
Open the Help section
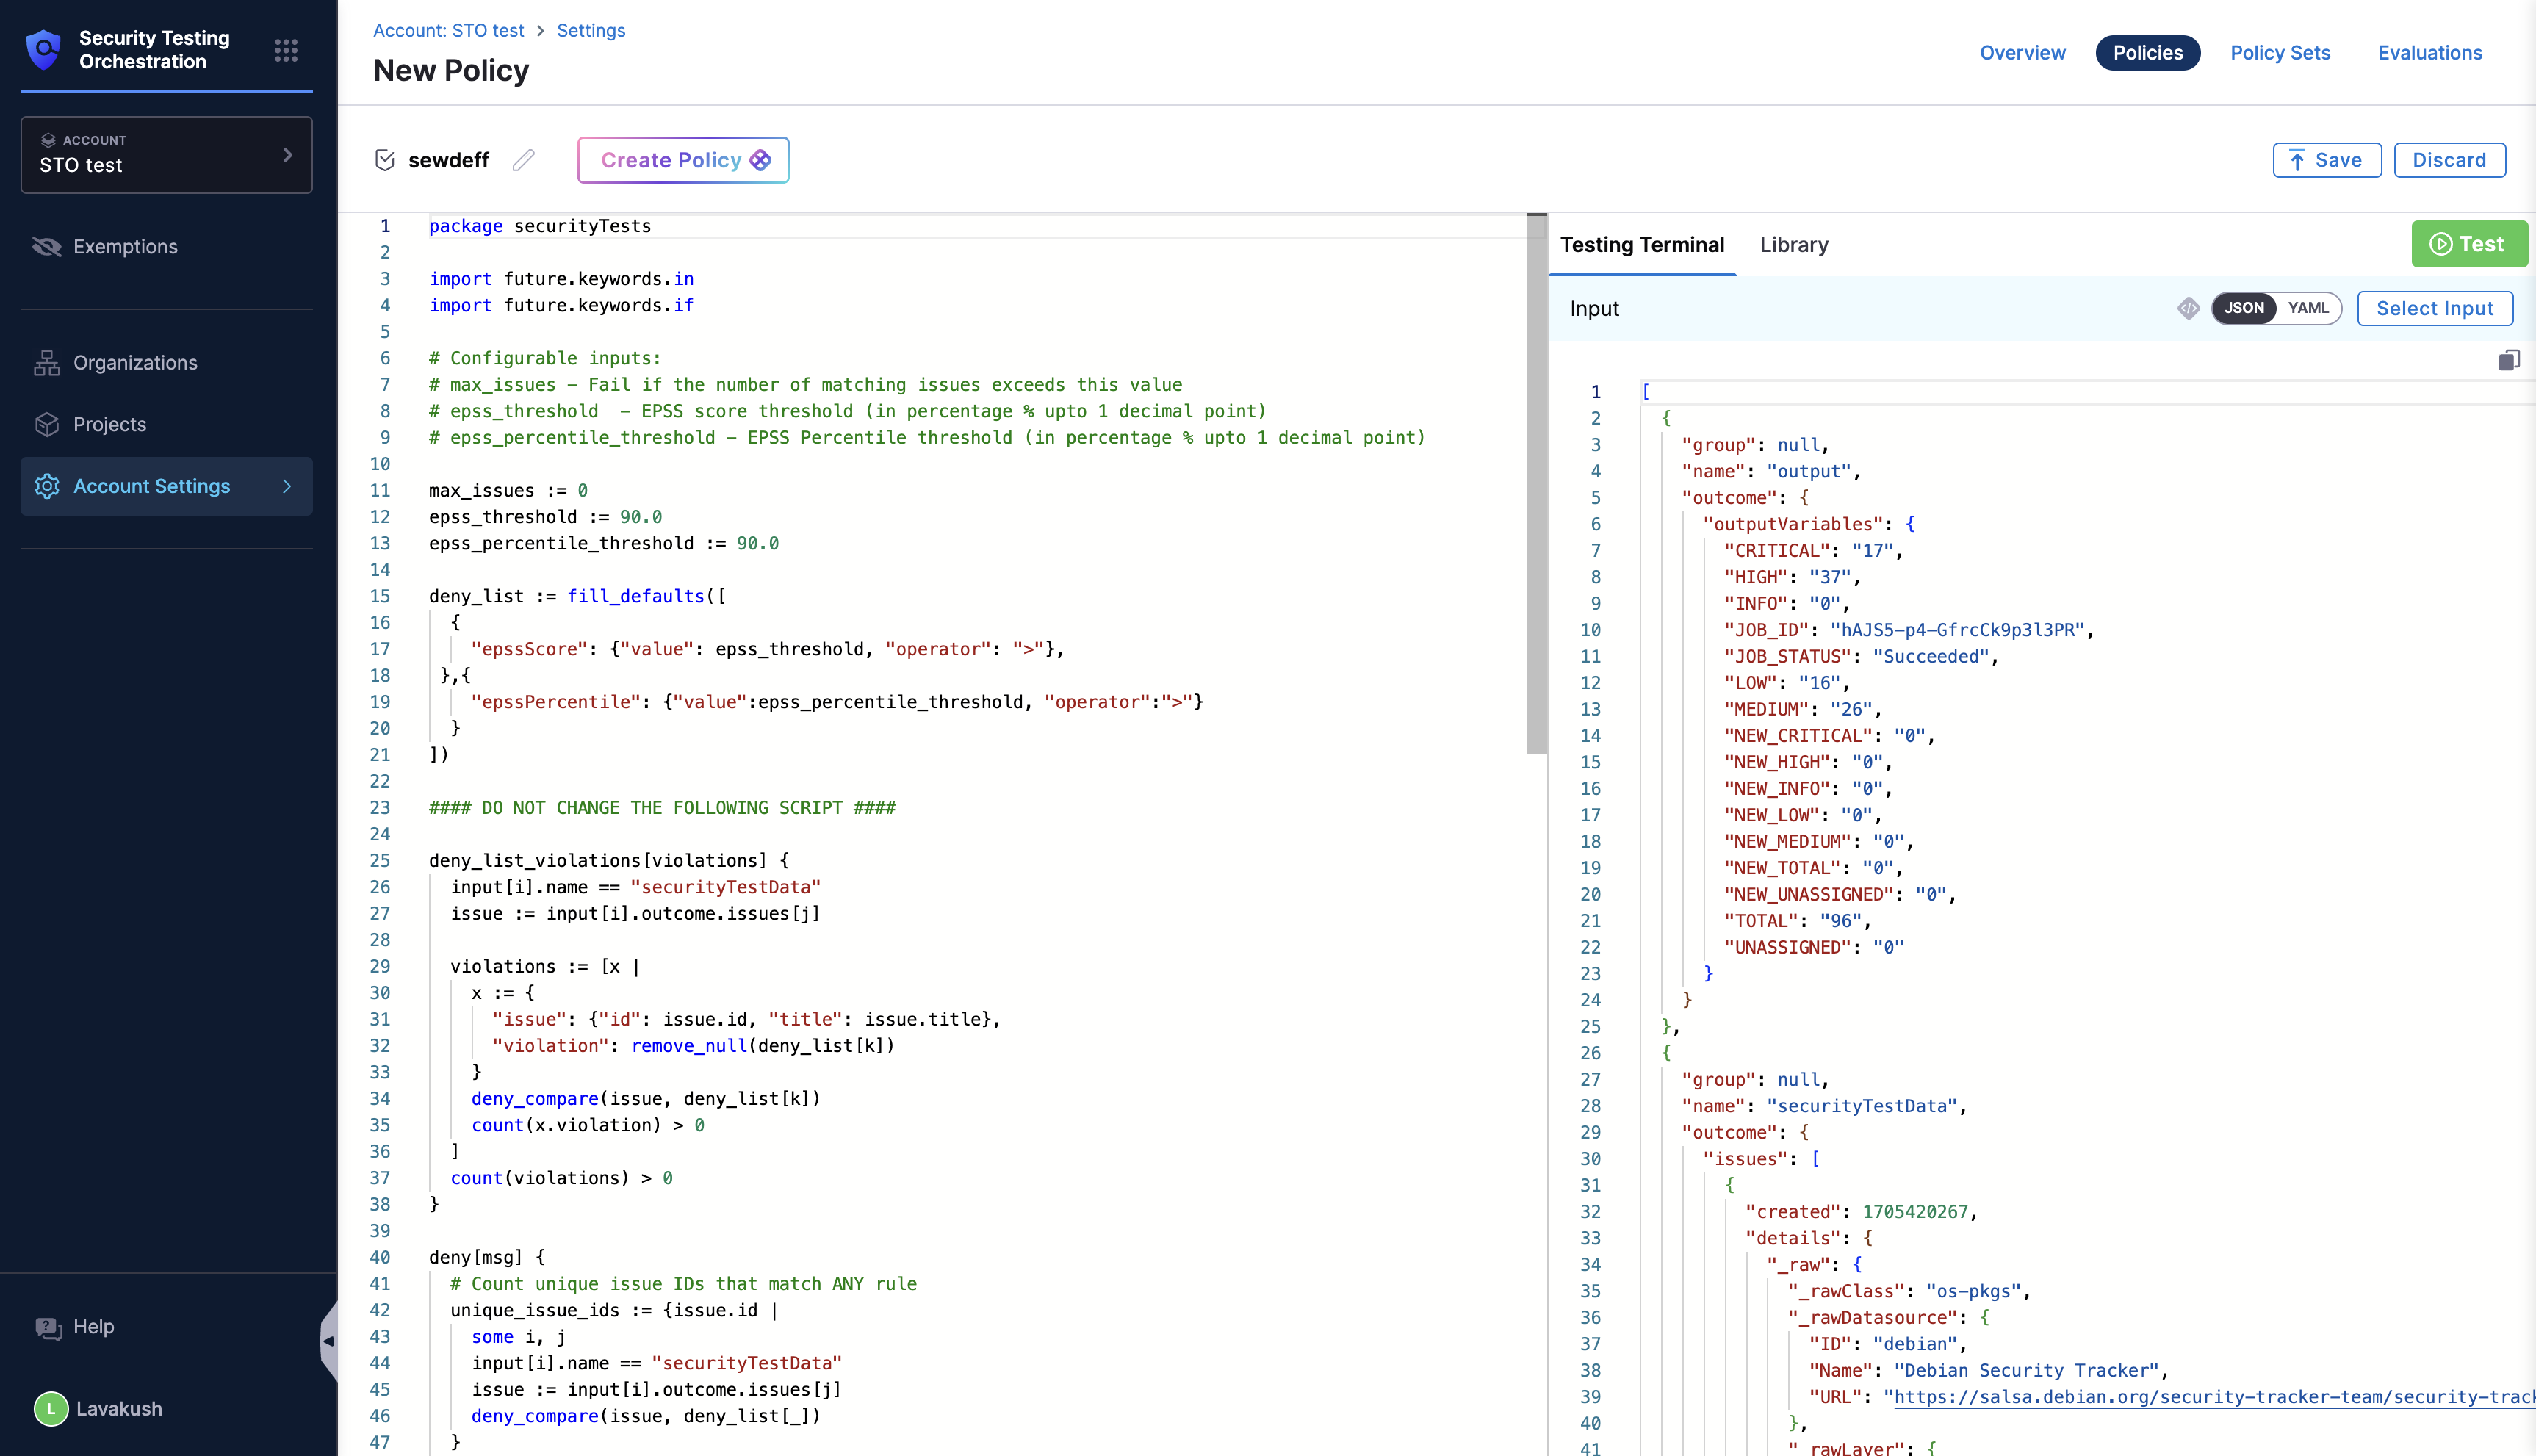click(93, 1327)
